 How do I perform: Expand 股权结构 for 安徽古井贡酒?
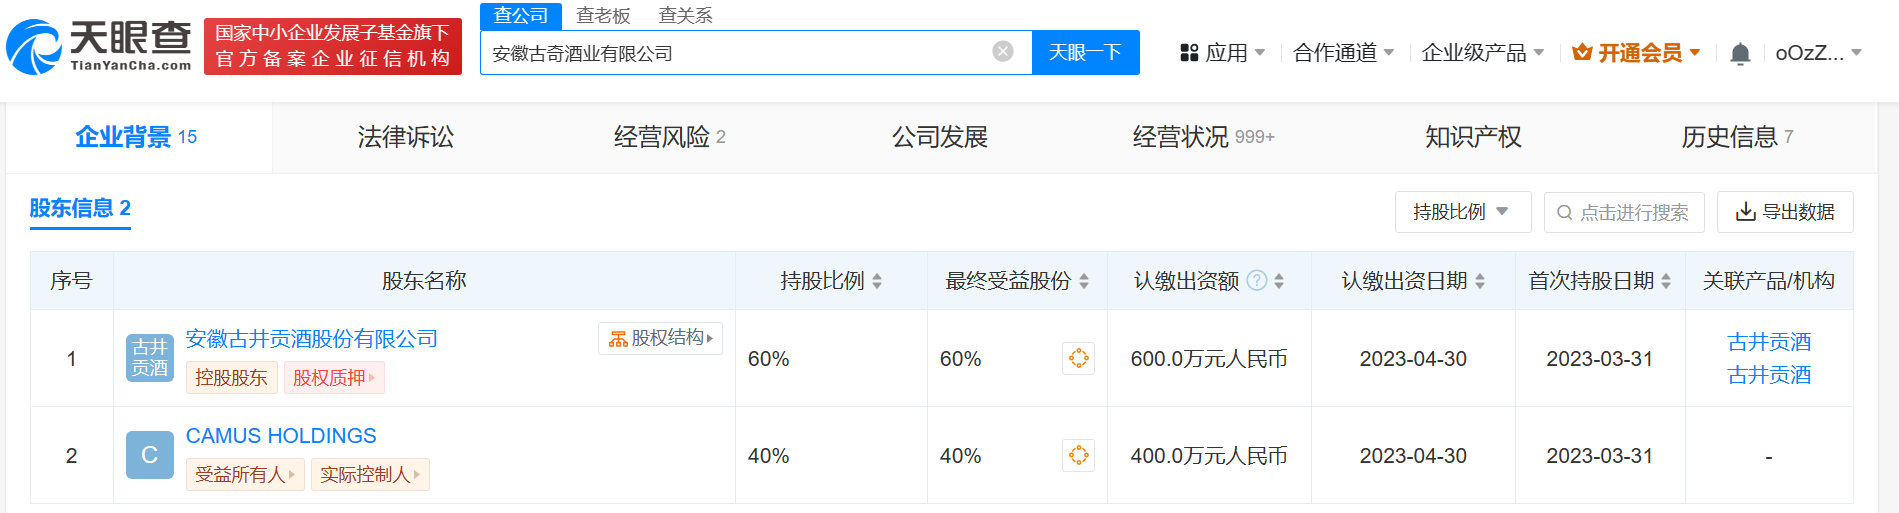[660, 338]
